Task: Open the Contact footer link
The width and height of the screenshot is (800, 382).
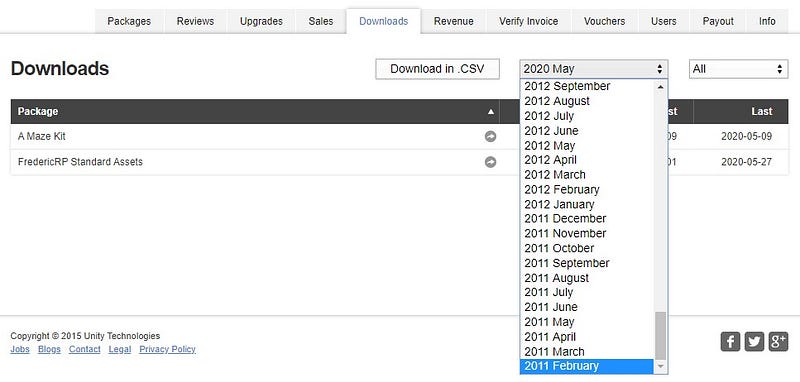Action: point(85,349)
